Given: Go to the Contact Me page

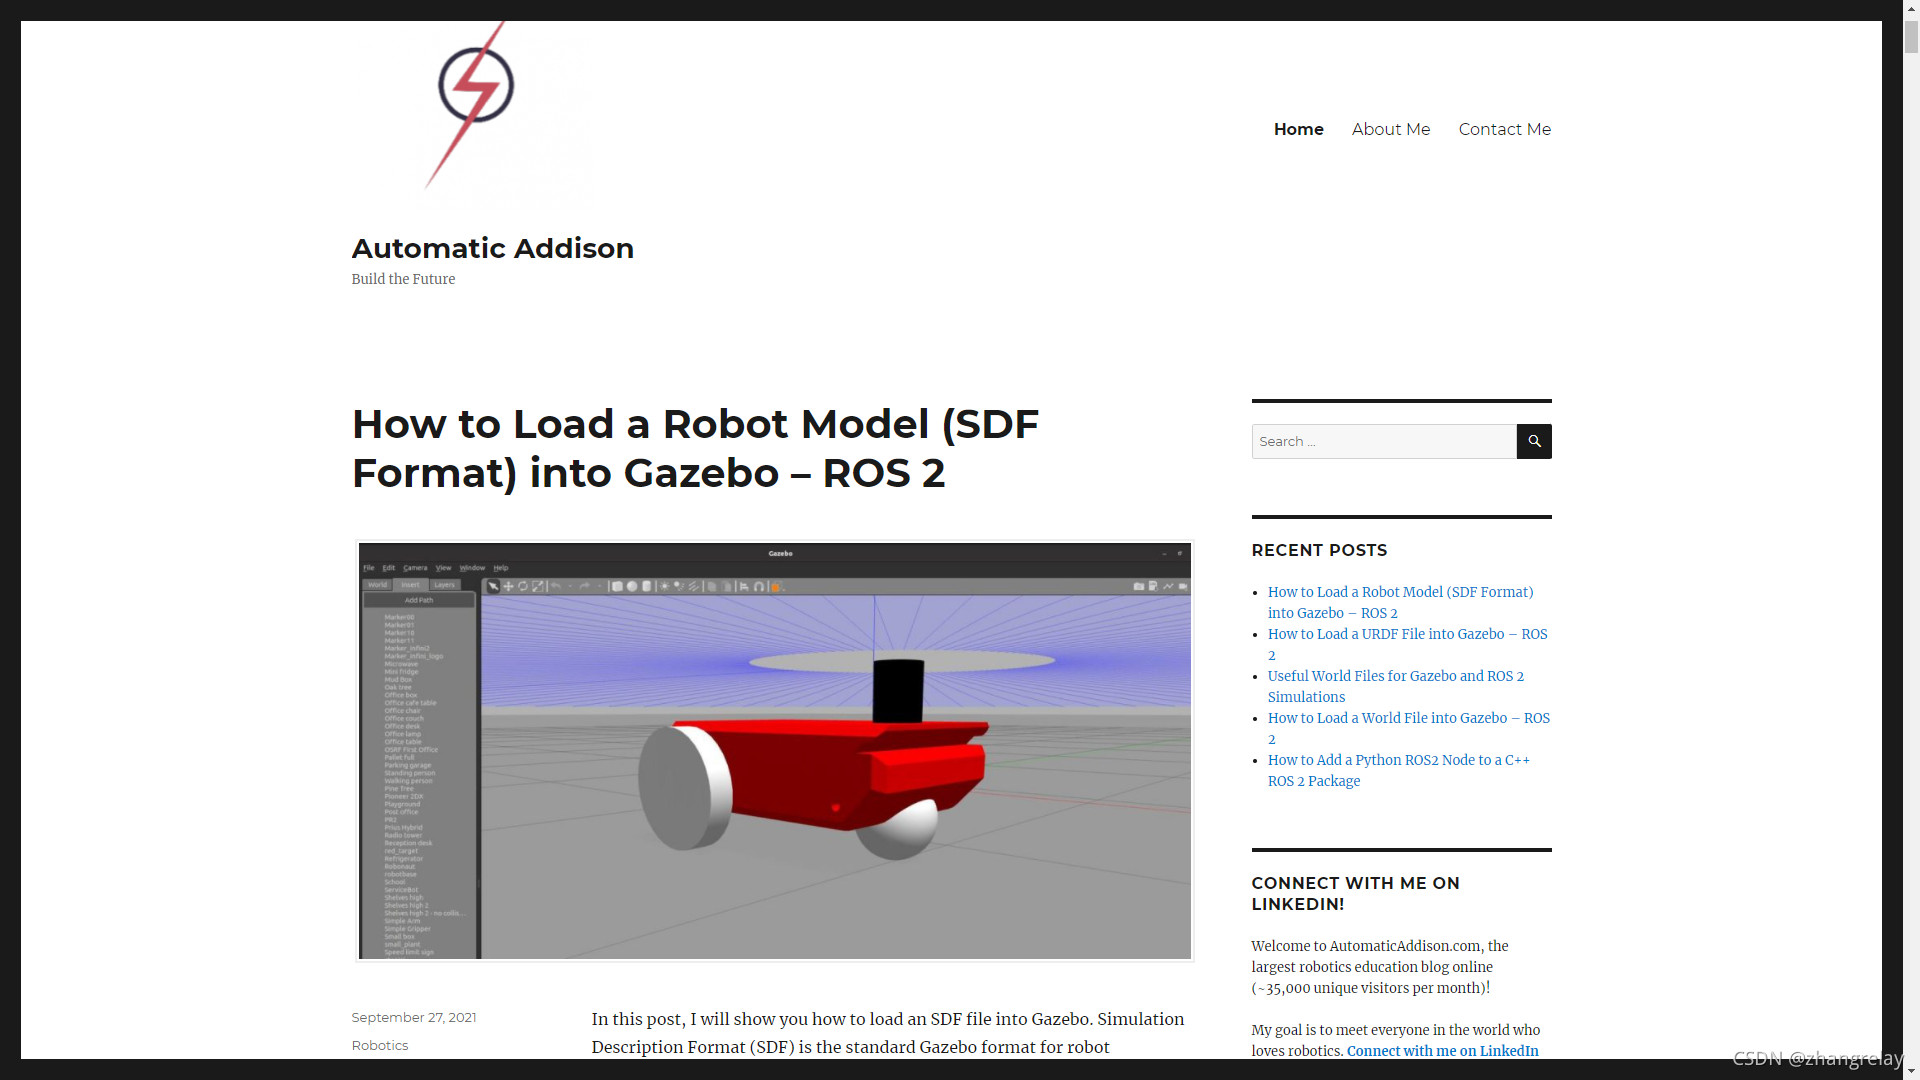Looking at the screenshot, I should [1504, 129].
